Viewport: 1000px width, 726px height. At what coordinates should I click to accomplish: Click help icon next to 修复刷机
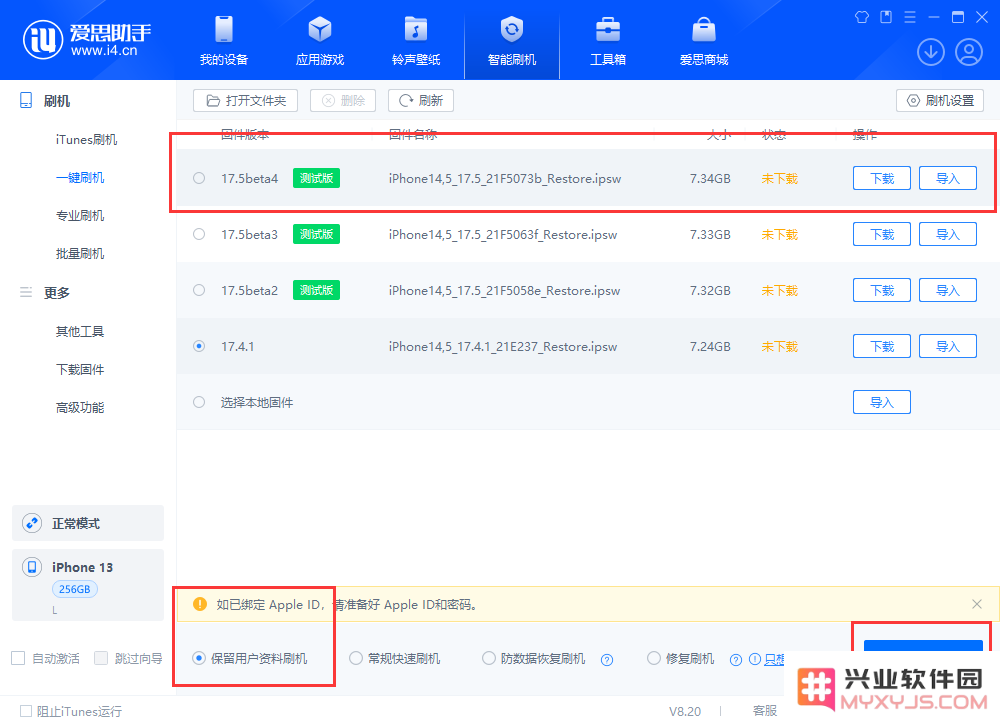click(736, 660)
